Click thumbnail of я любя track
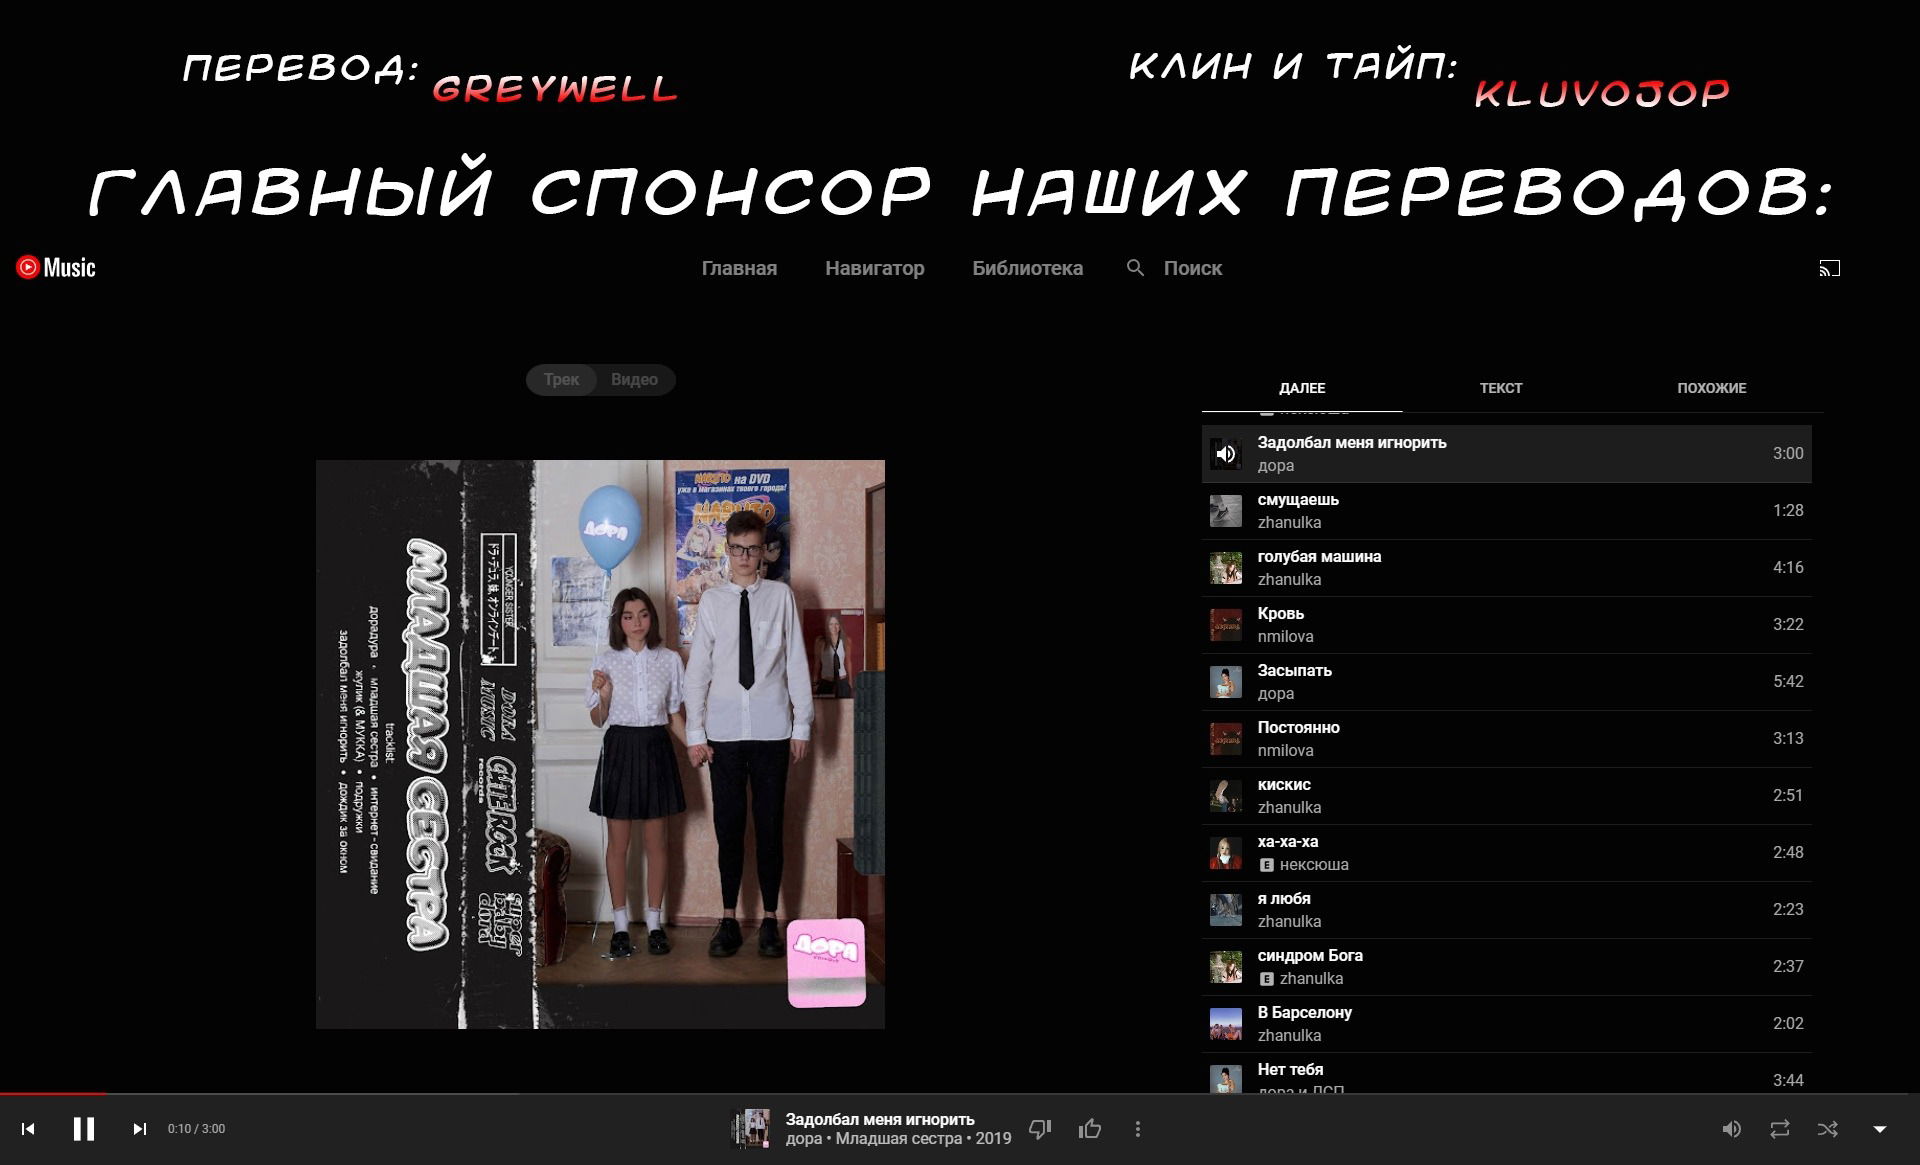The width and height of the screenshot is (1920, 1165). 1226,910
